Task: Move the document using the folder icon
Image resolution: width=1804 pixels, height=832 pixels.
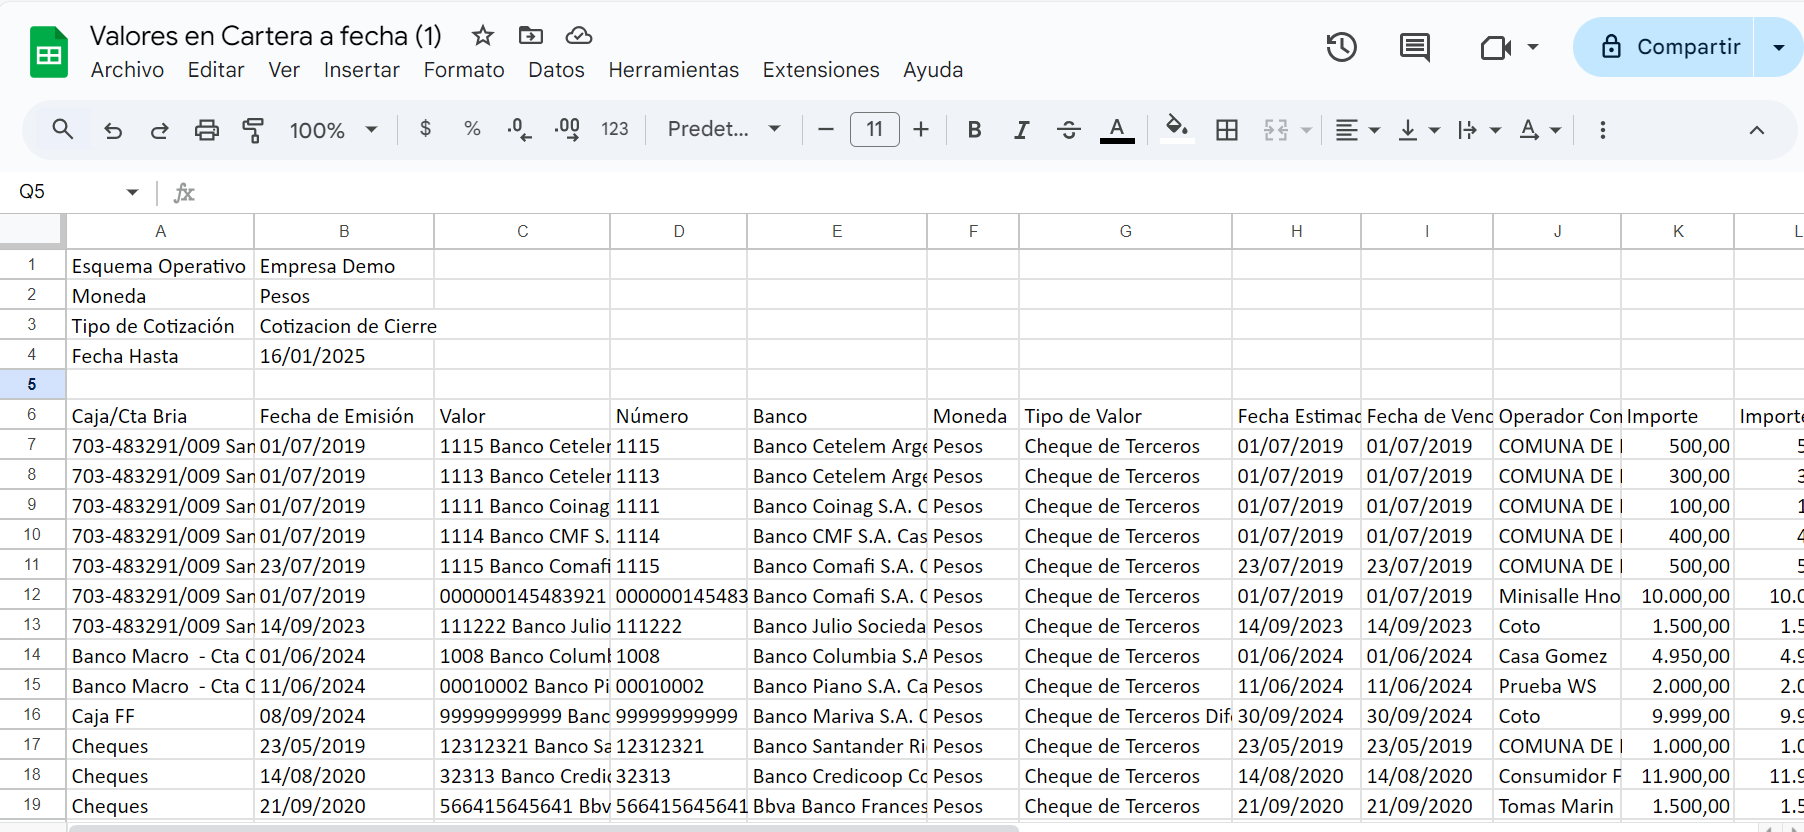Action: click(531, 36)
